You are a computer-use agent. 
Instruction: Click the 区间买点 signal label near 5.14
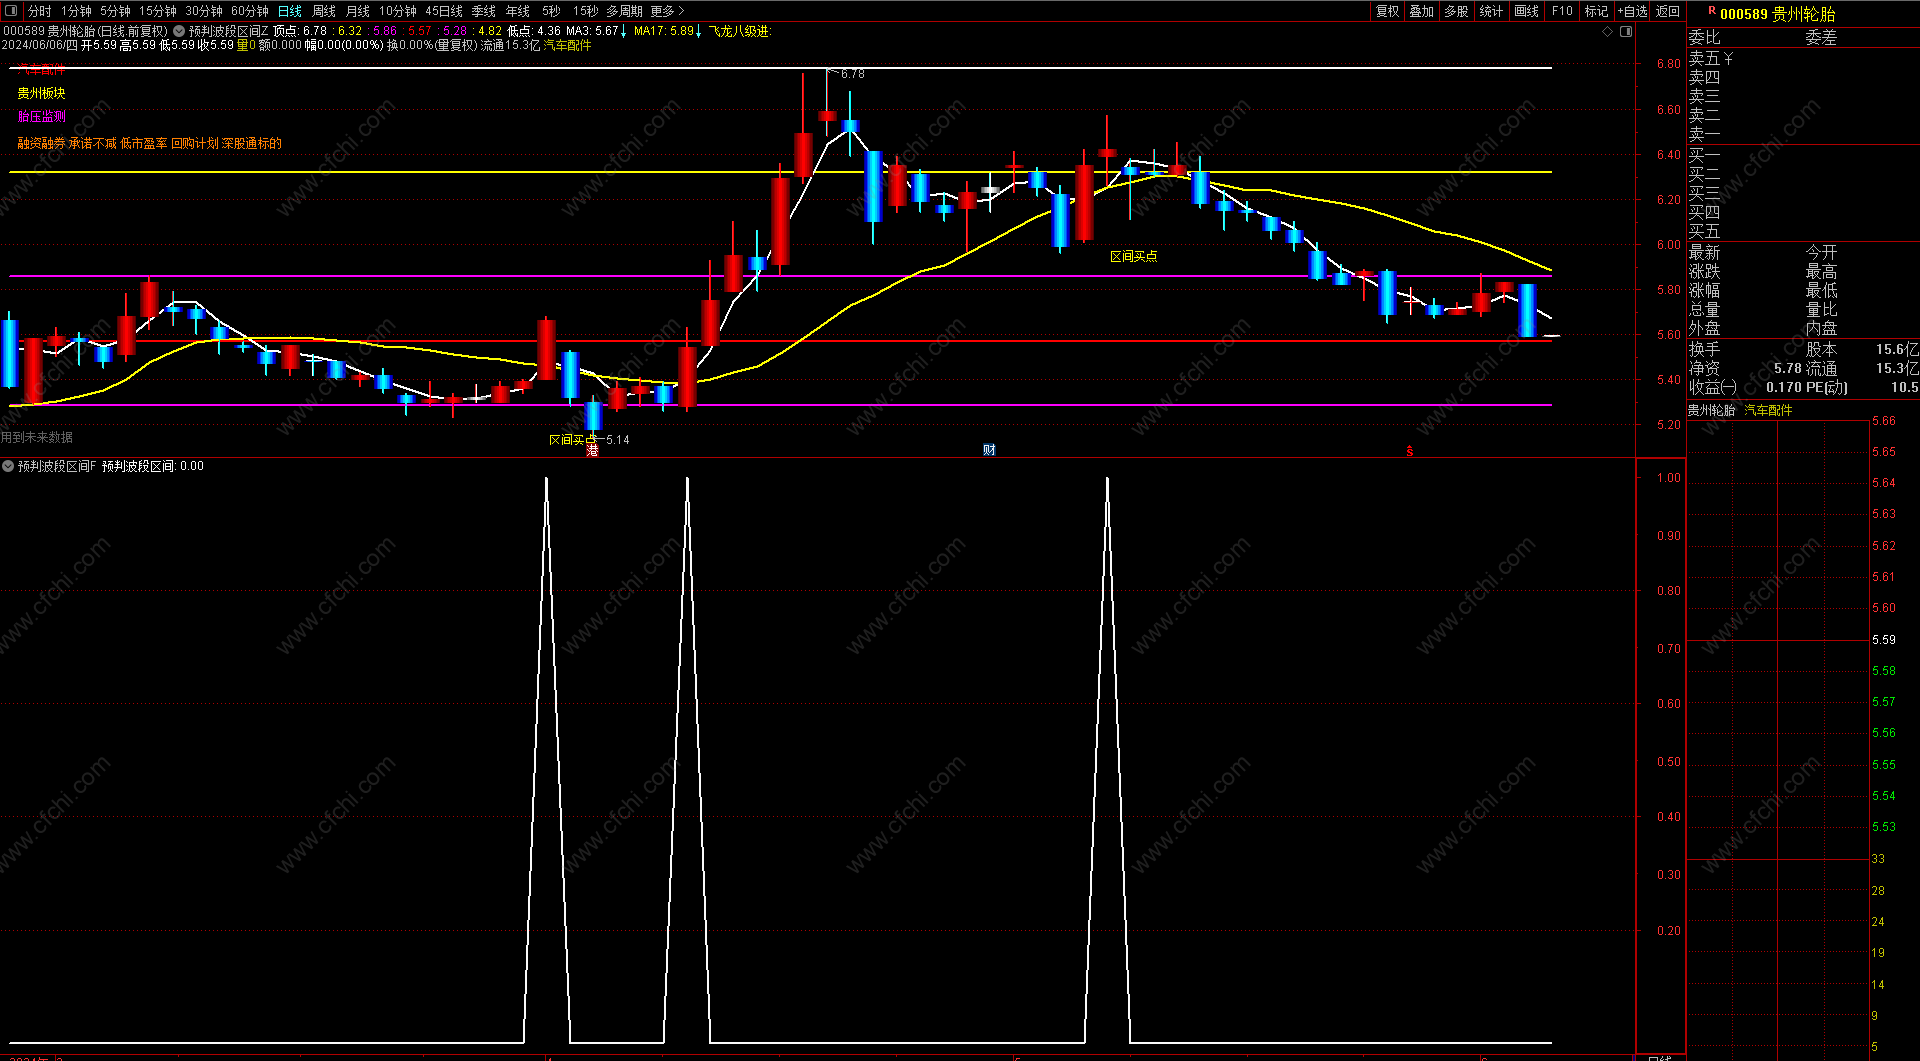pos(572,439)
